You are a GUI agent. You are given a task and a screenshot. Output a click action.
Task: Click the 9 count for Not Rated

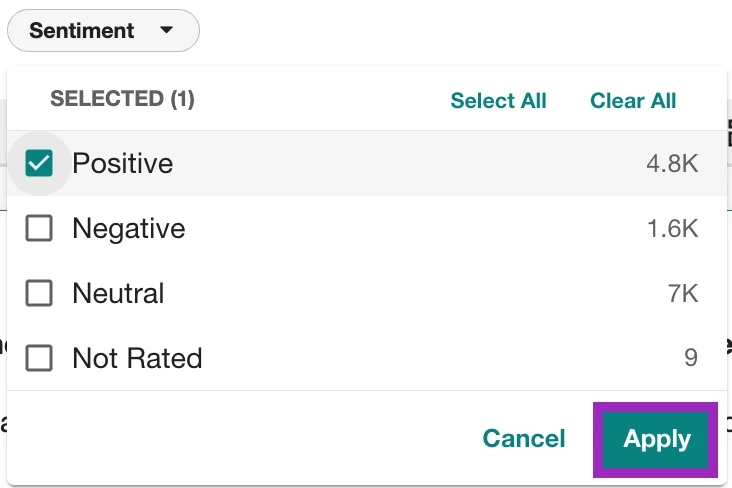point(691,358)
